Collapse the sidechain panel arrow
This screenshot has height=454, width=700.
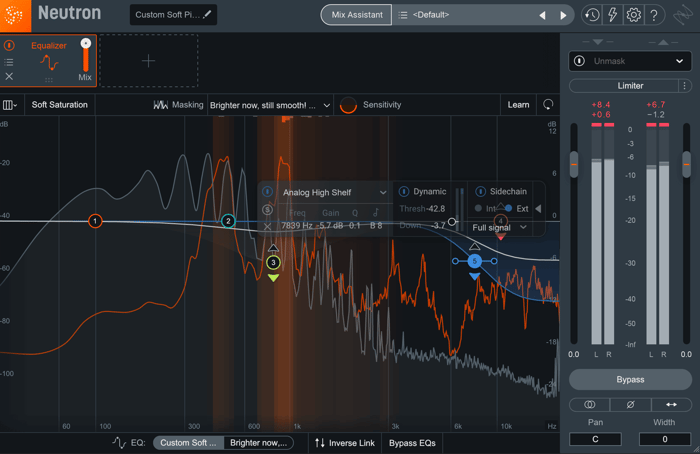click(x=538, y=208)
